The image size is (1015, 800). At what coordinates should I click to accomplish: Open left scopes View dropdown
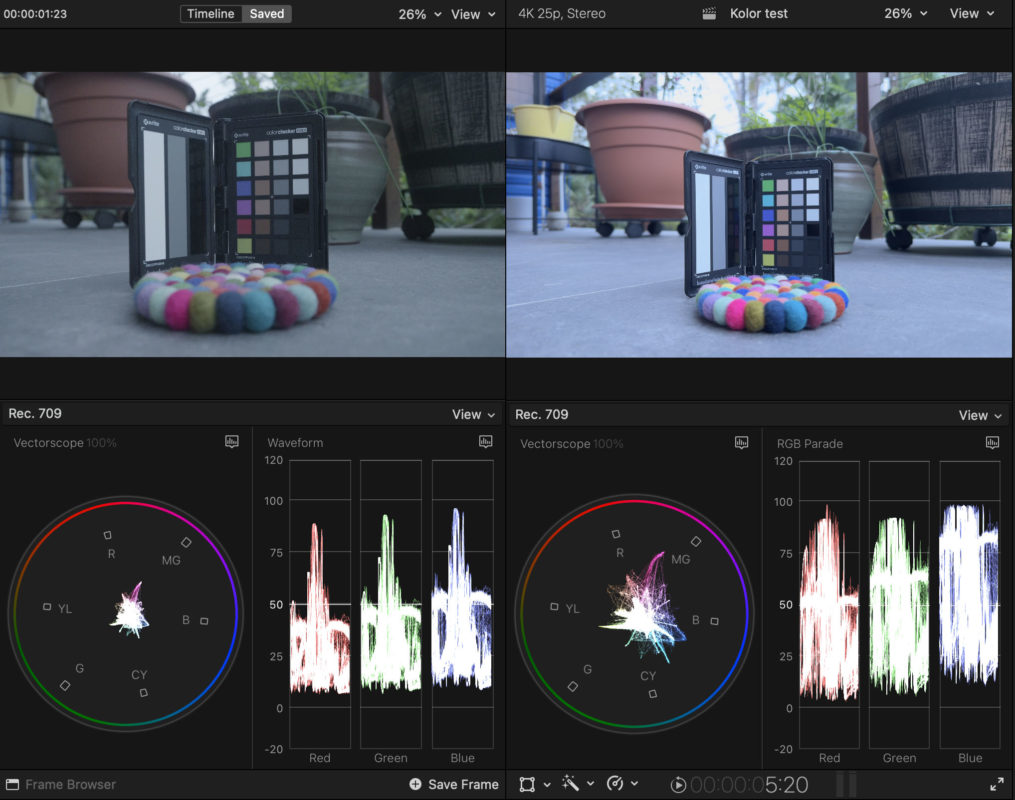[x=473, y=414]
